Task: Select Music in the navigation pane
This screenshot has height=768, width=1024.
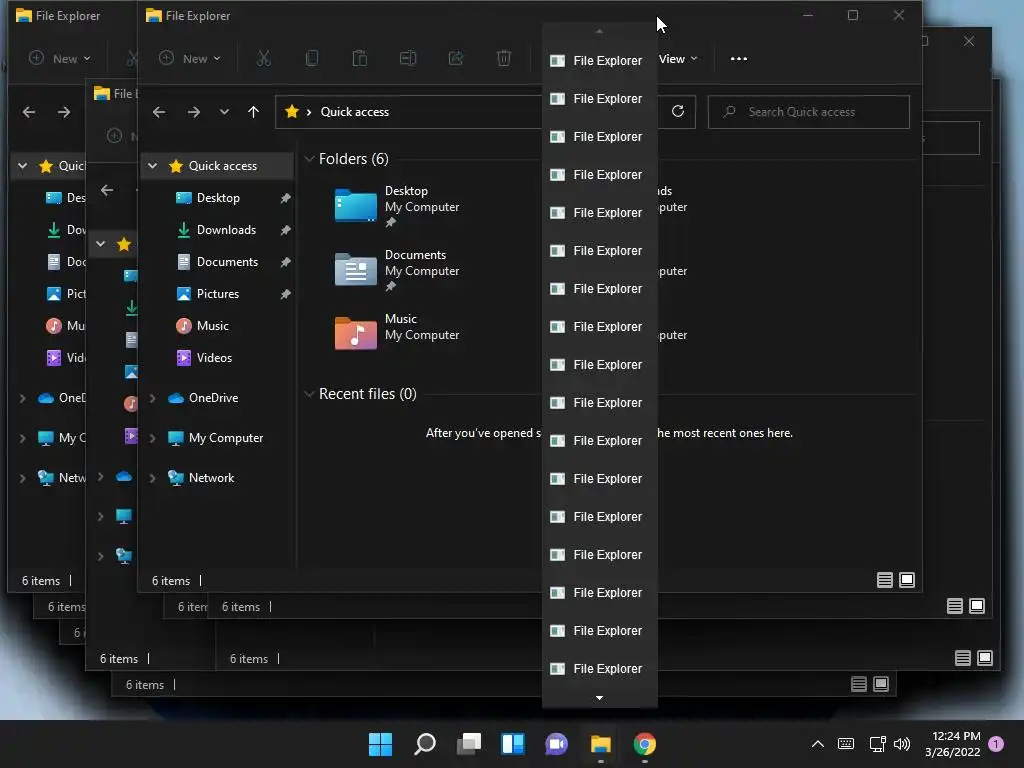Action: coord(213,326)
